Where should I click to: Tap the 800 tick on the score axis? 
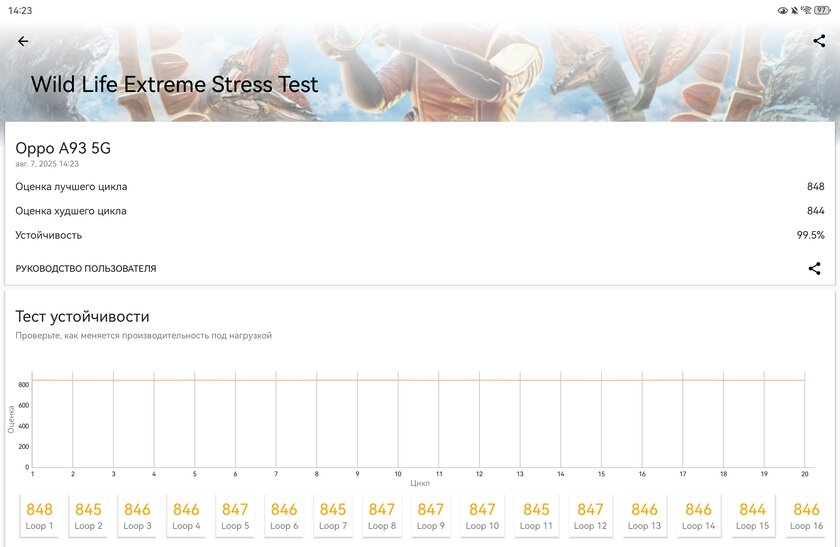coord(24,385)
